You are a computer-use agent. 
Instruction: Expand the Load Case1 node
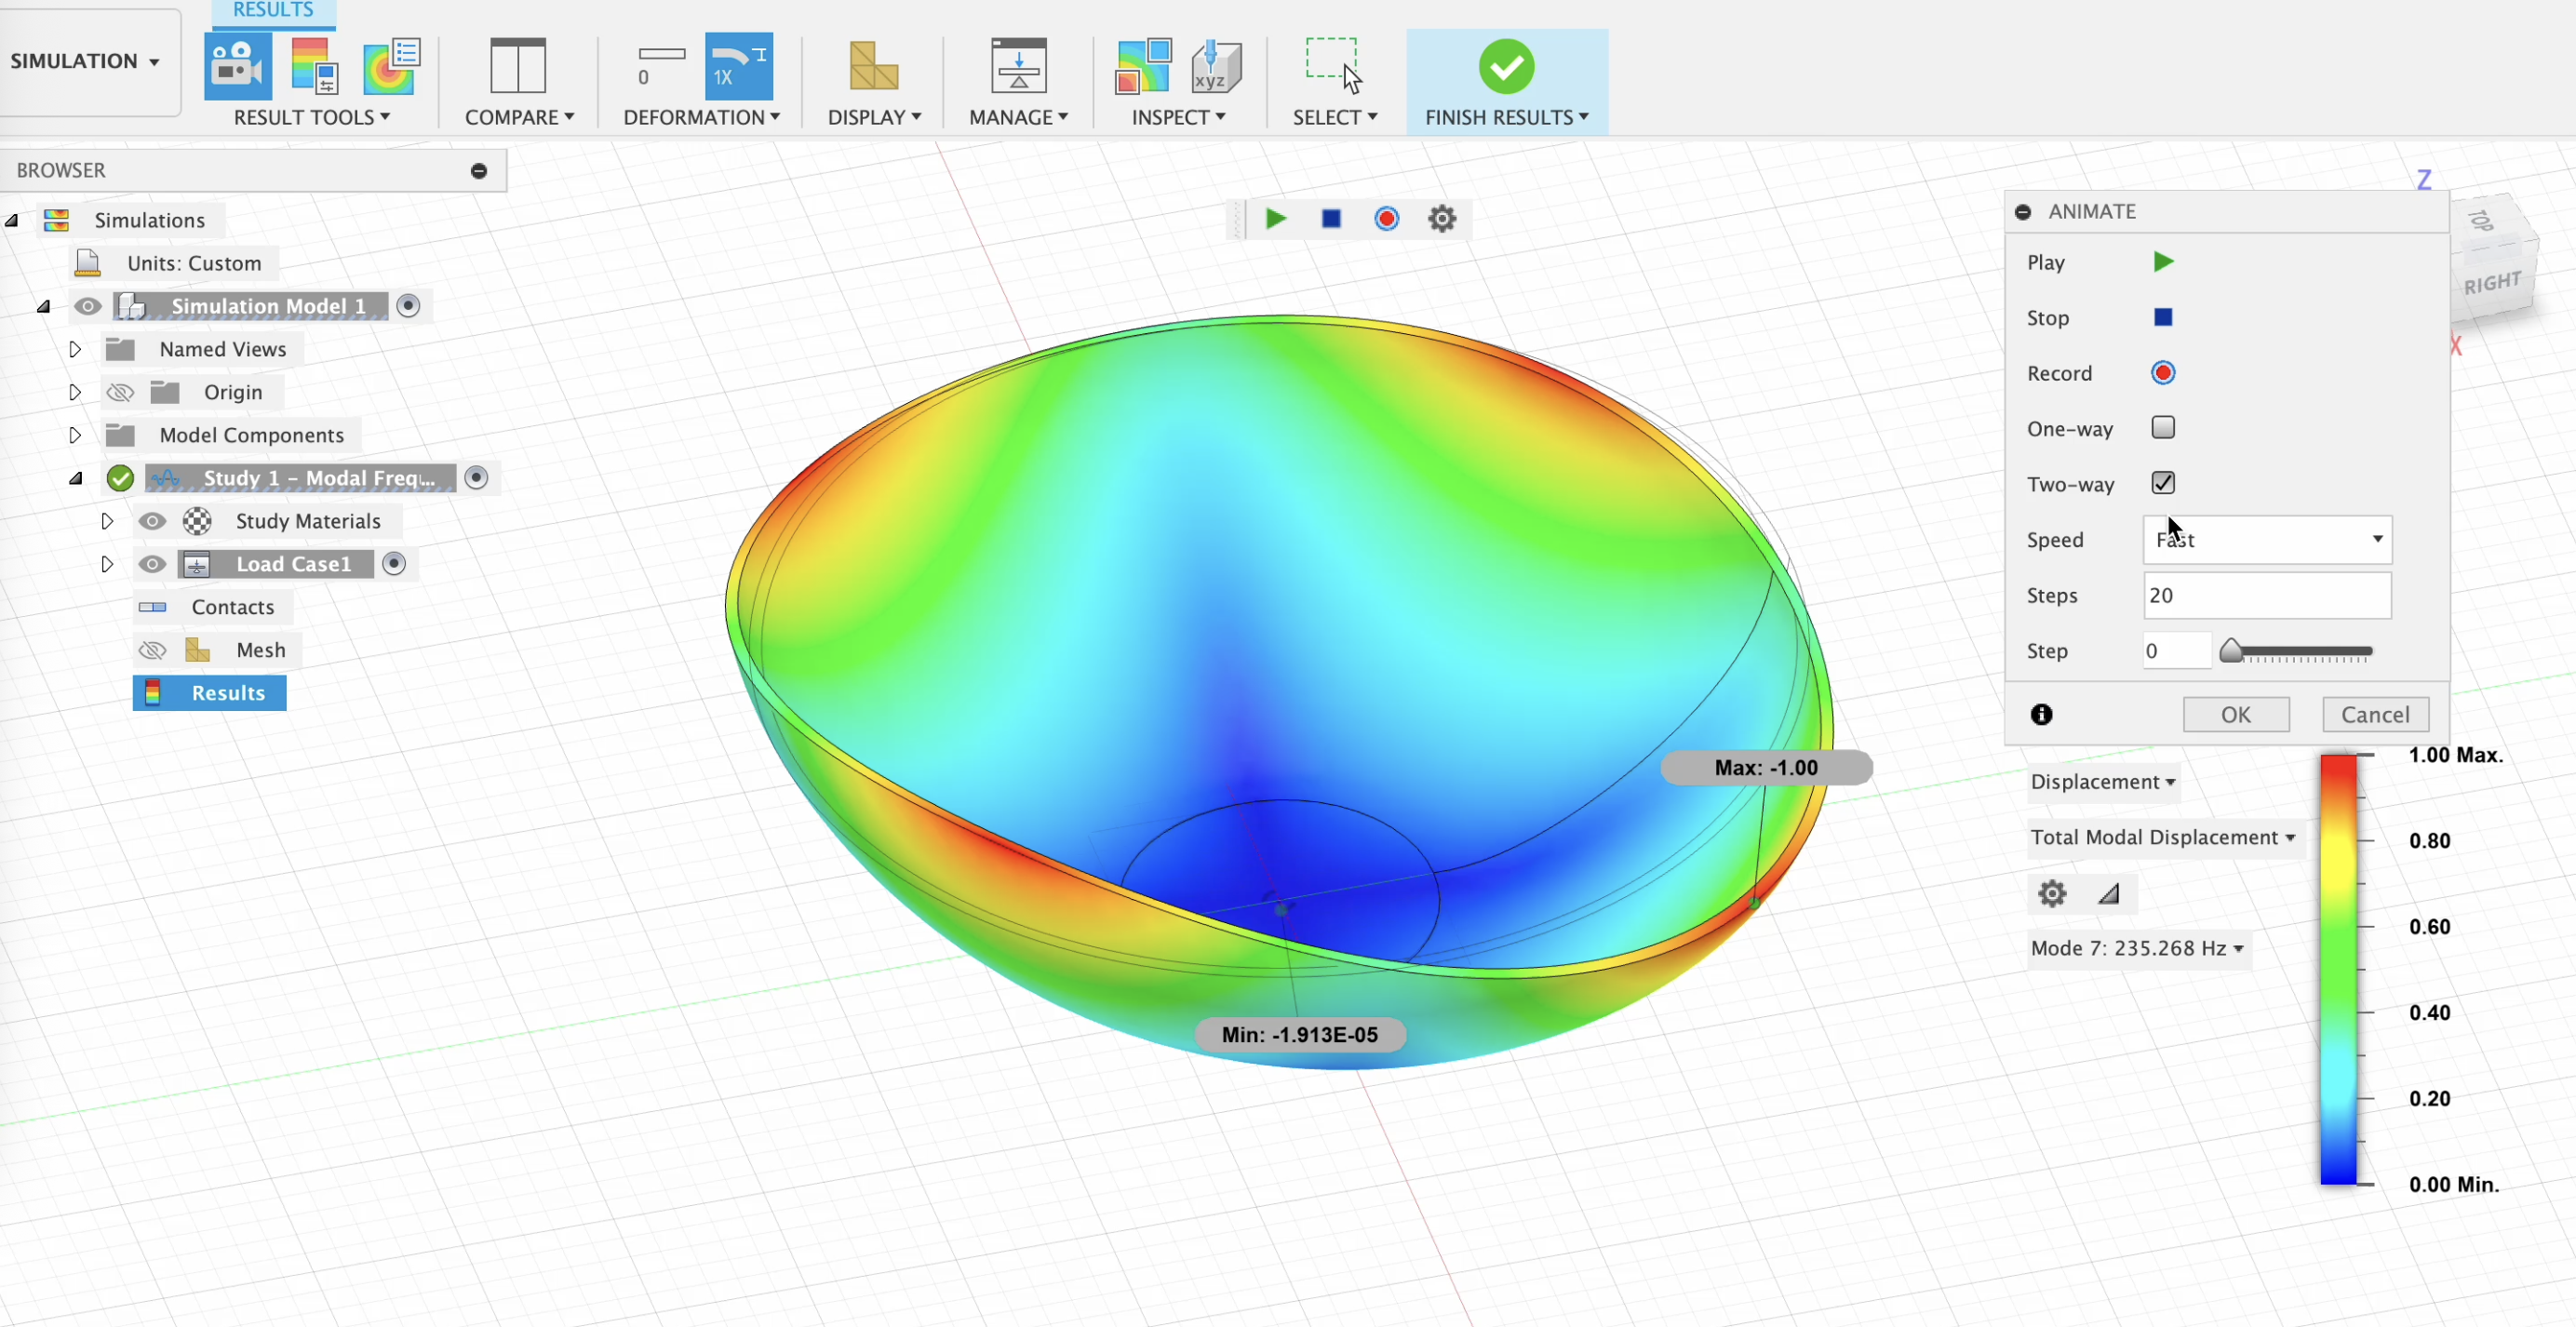click(x=107, y=564)
